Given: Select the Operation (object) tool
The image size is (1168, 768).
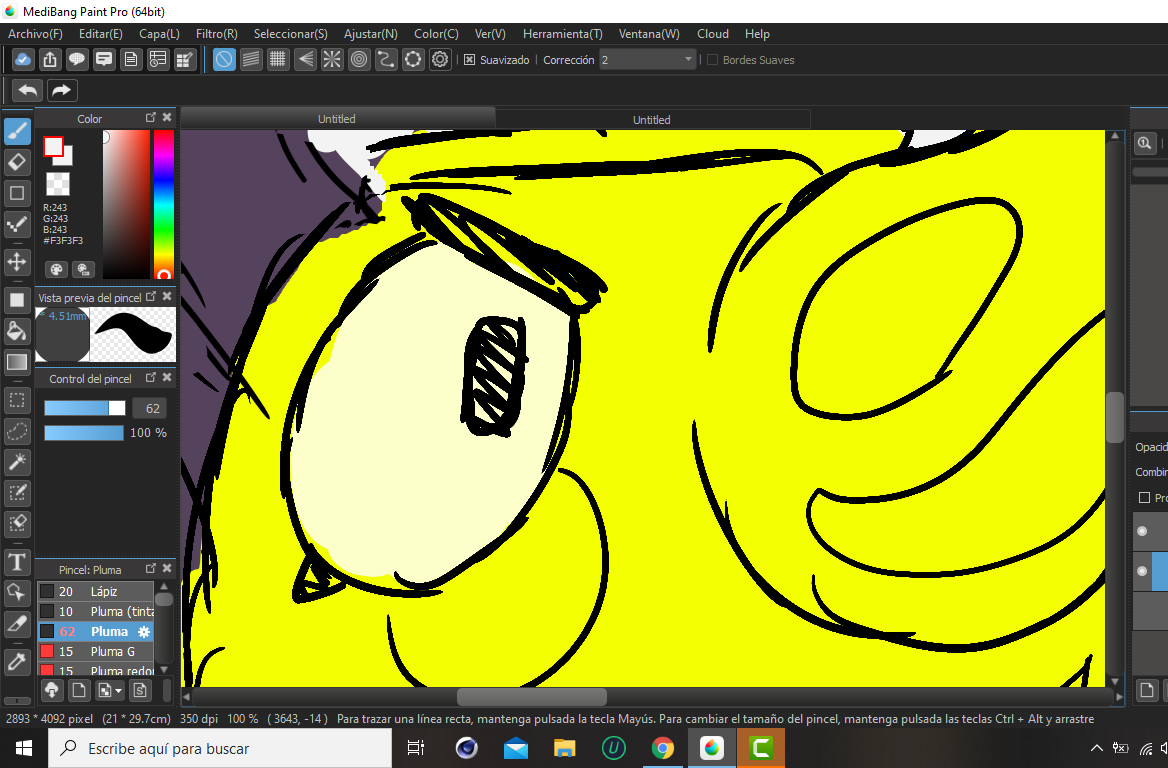Looking at the screenshot, I should pos(17,593).
